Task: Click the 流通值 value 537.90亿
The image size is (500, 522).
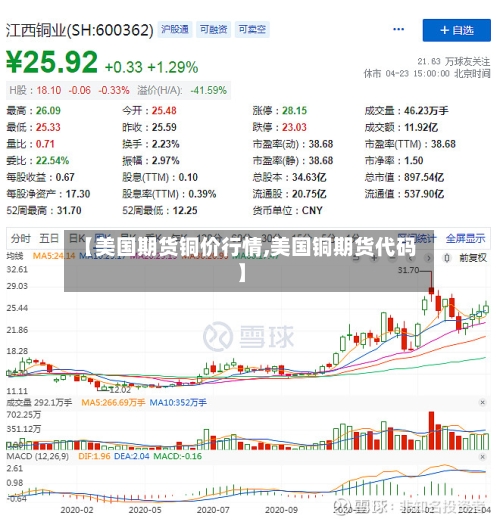Action: point(424,194)
